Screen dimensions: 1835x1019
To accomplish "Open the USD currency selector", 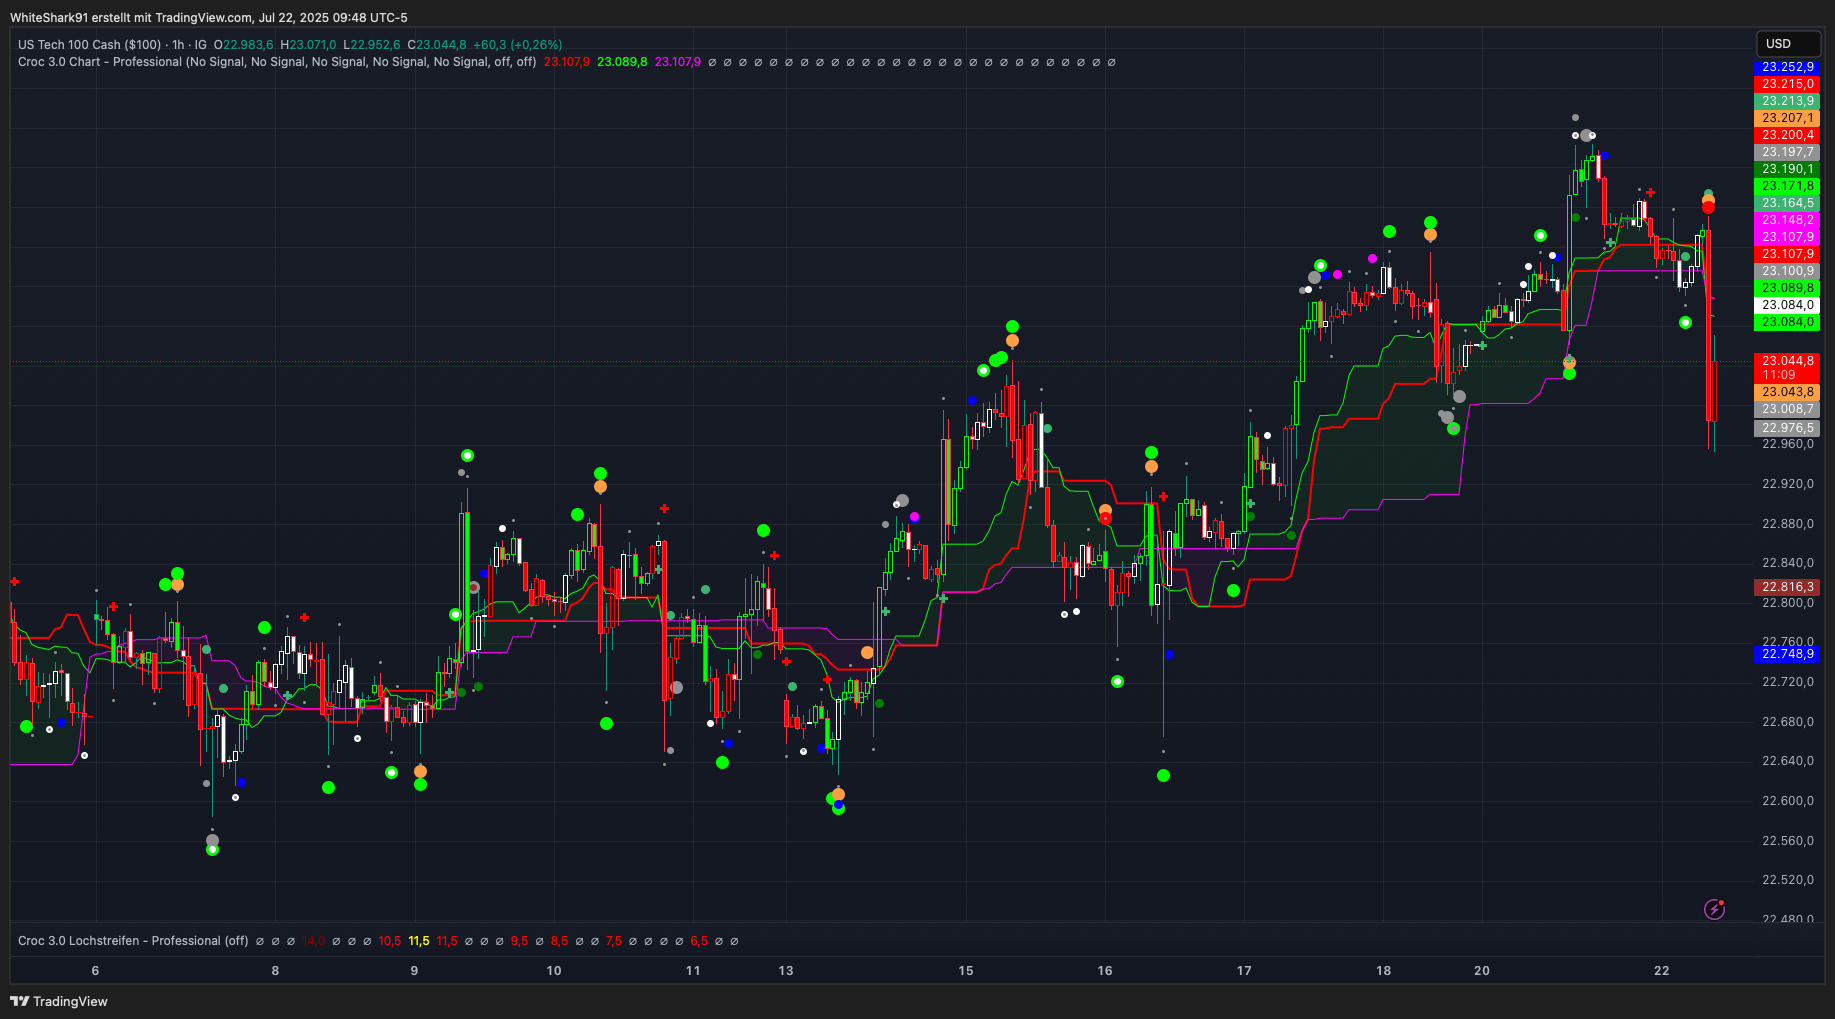I will coord(1787,44).
